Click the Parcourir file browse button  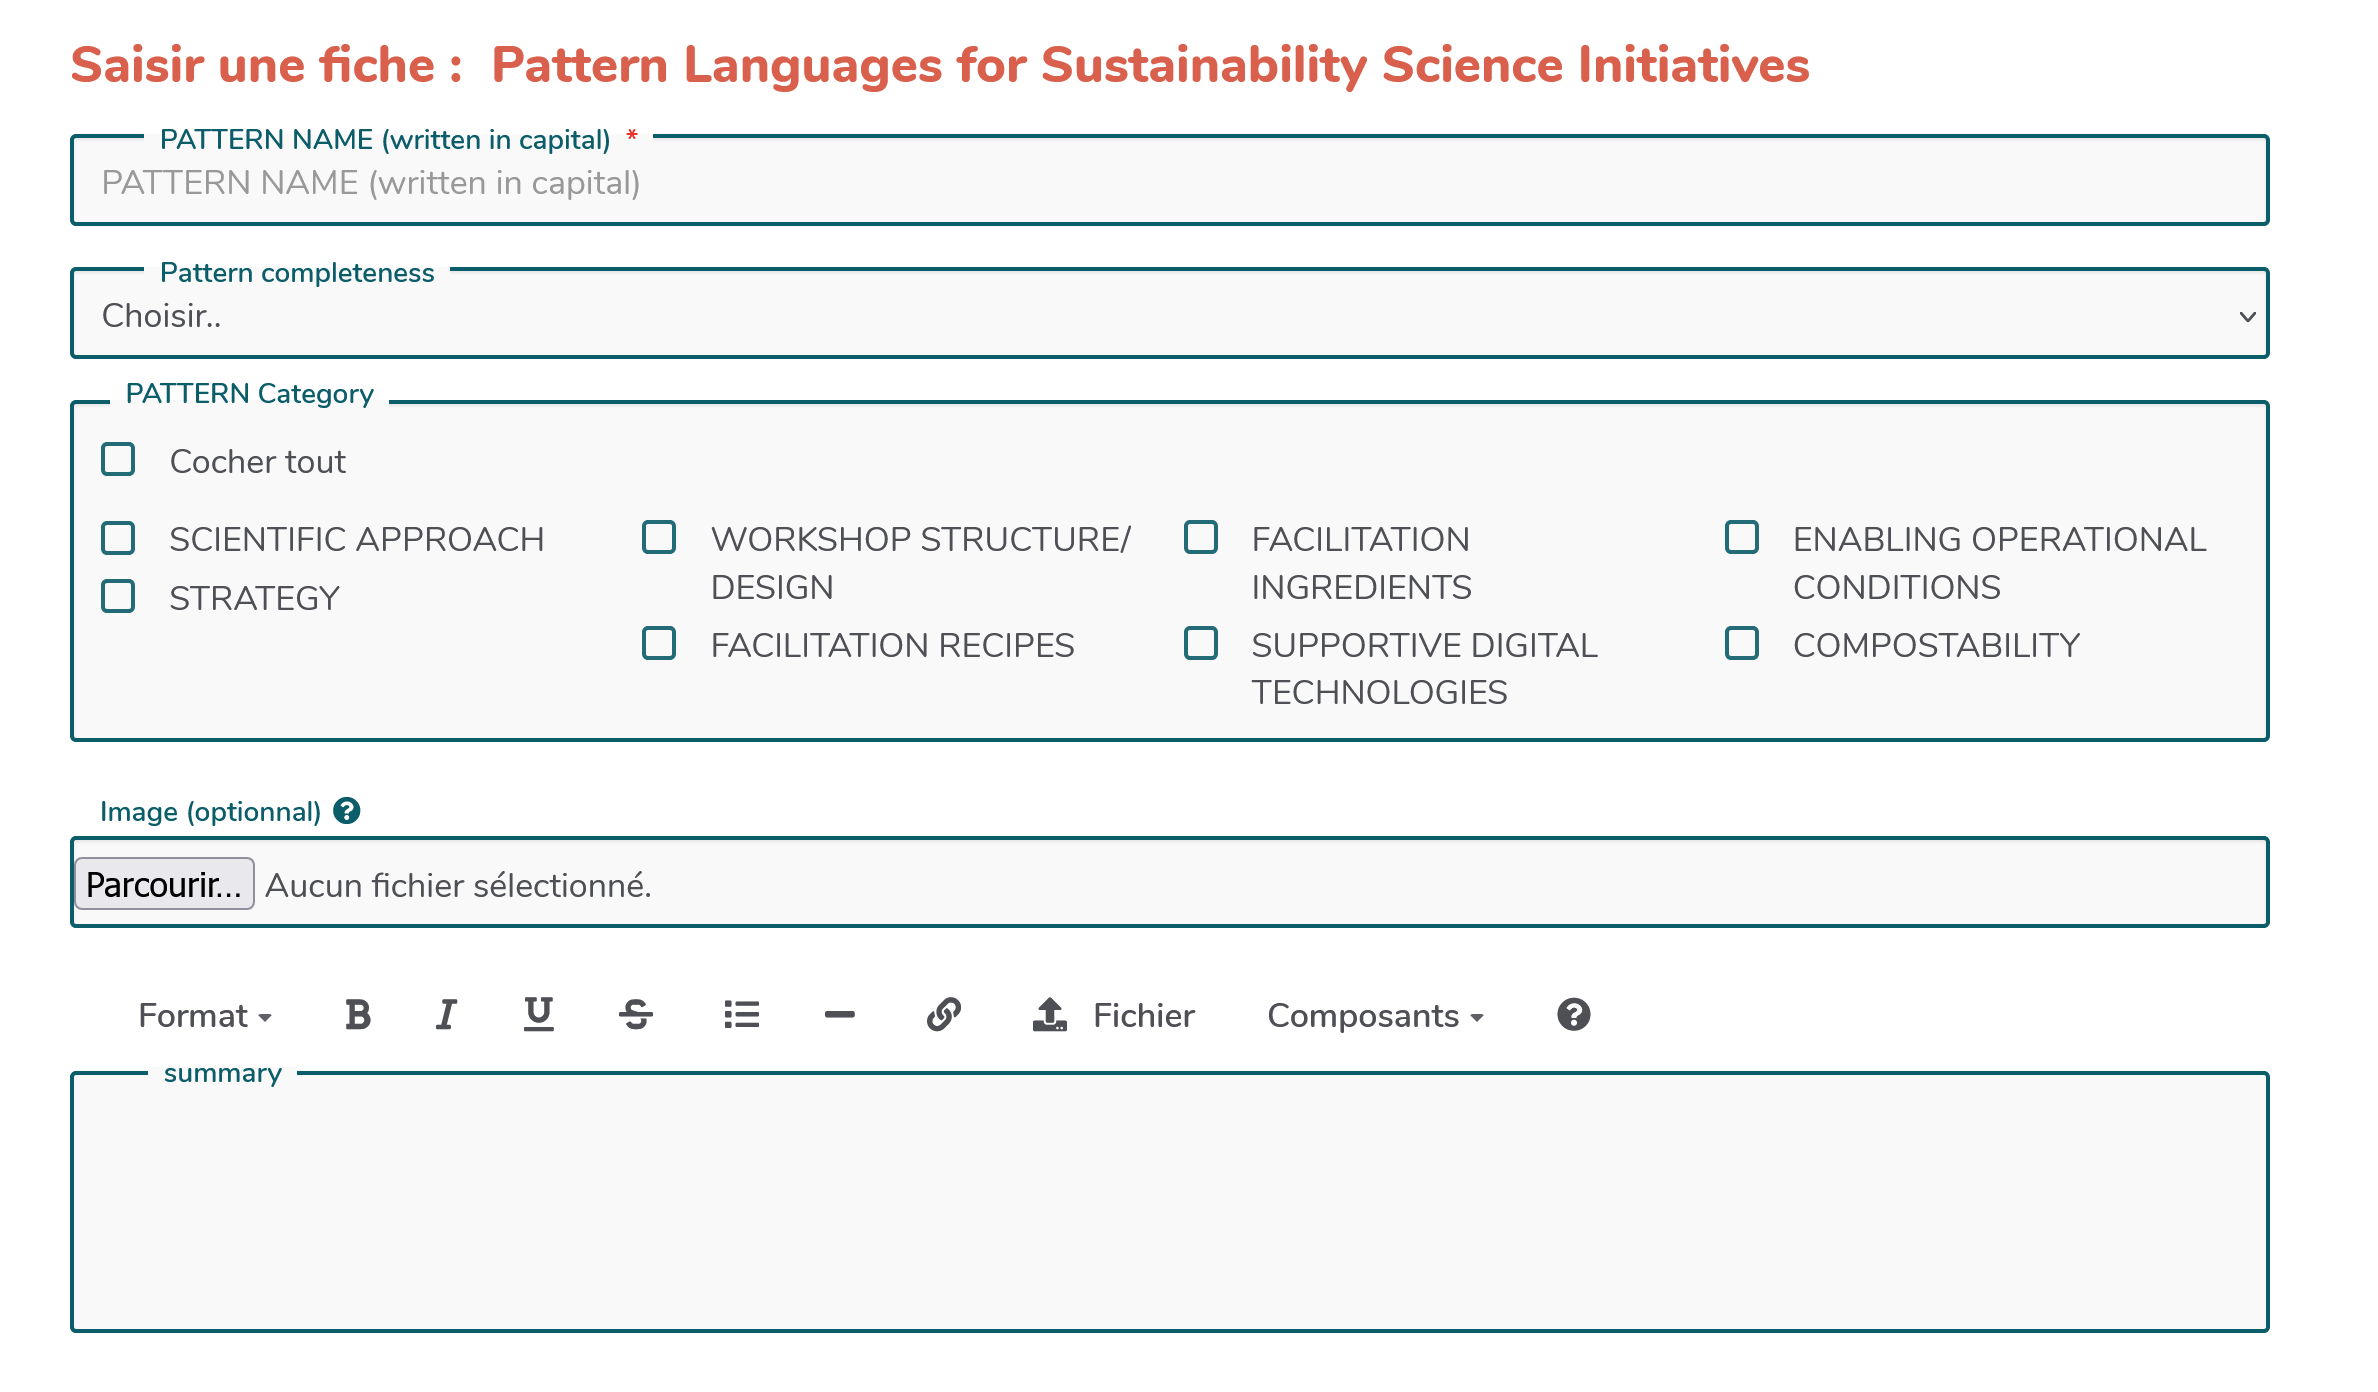[164, 885]
